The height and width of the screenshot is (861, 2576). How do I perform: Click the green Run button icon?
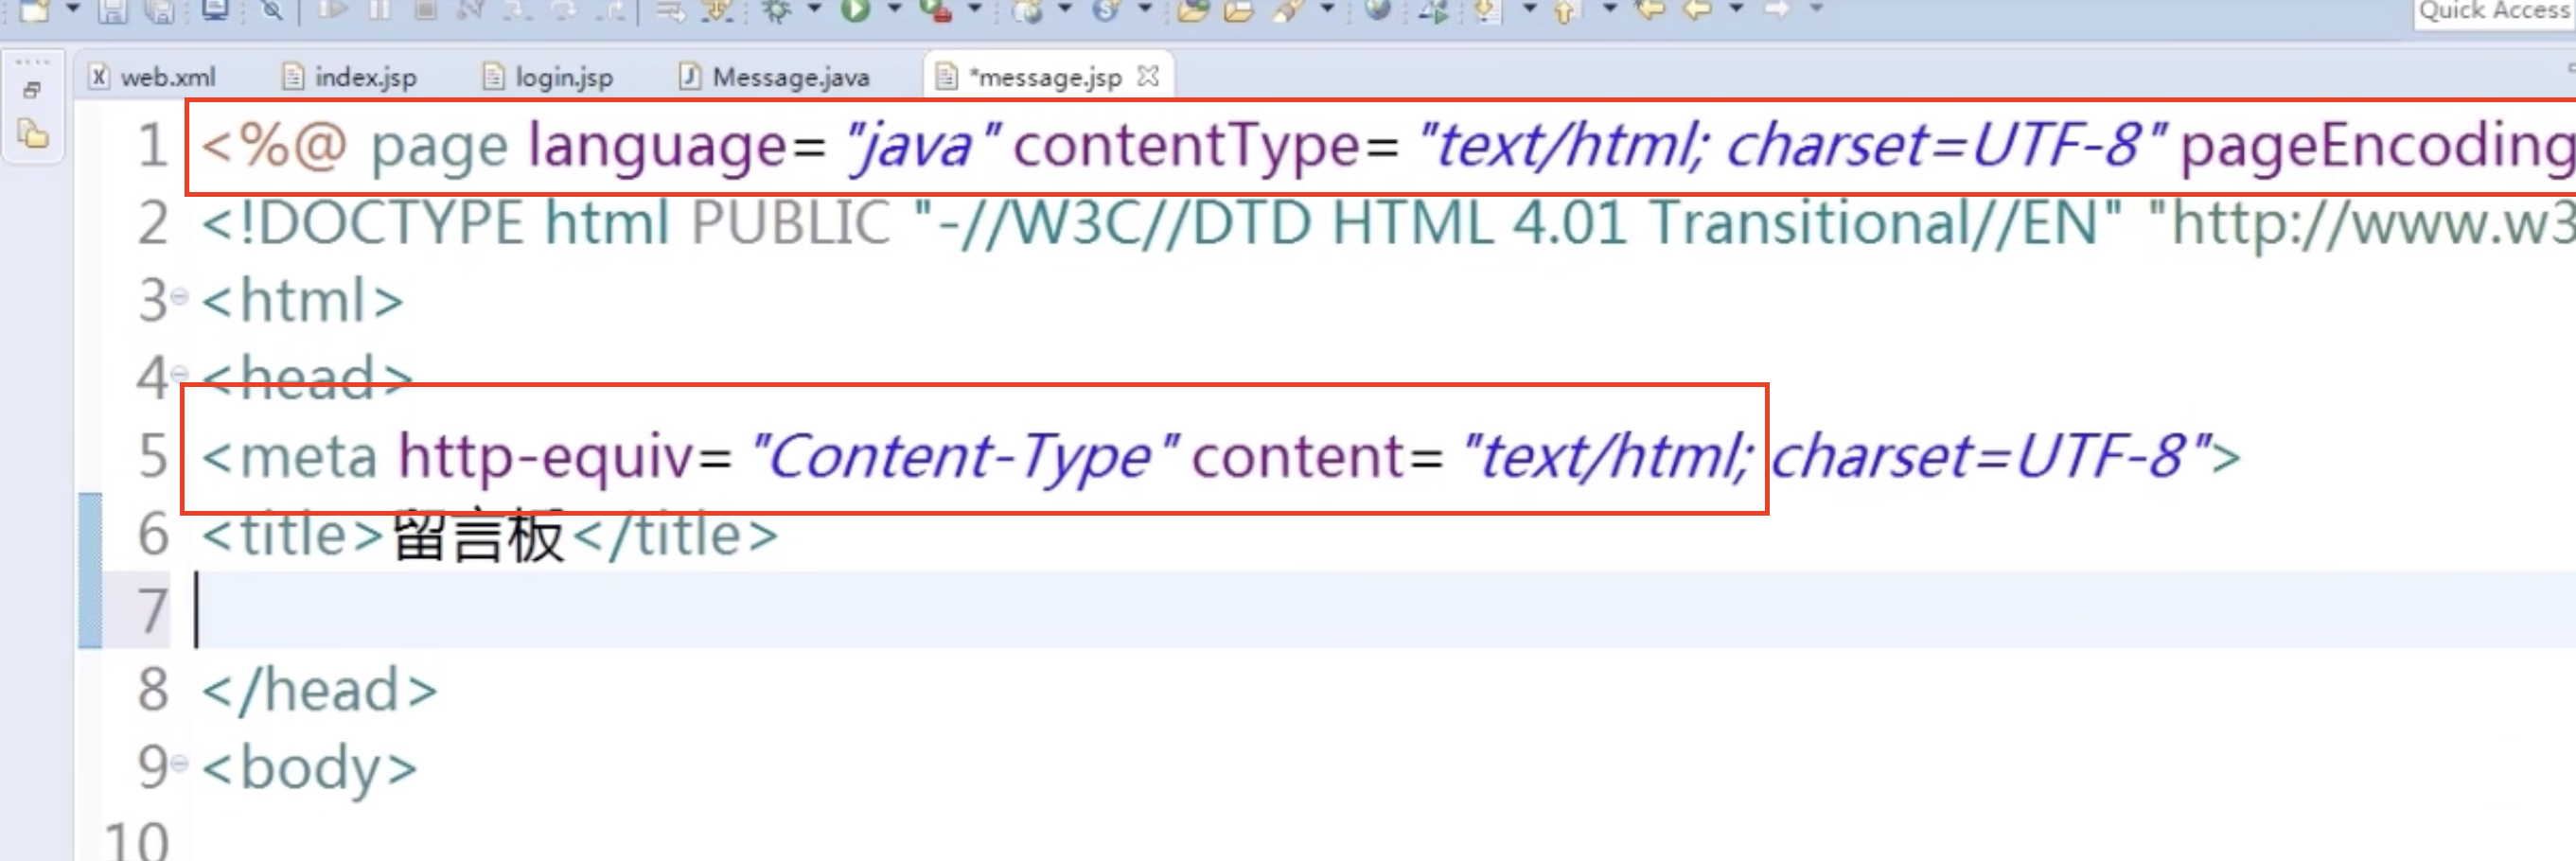tap(855, 10)
